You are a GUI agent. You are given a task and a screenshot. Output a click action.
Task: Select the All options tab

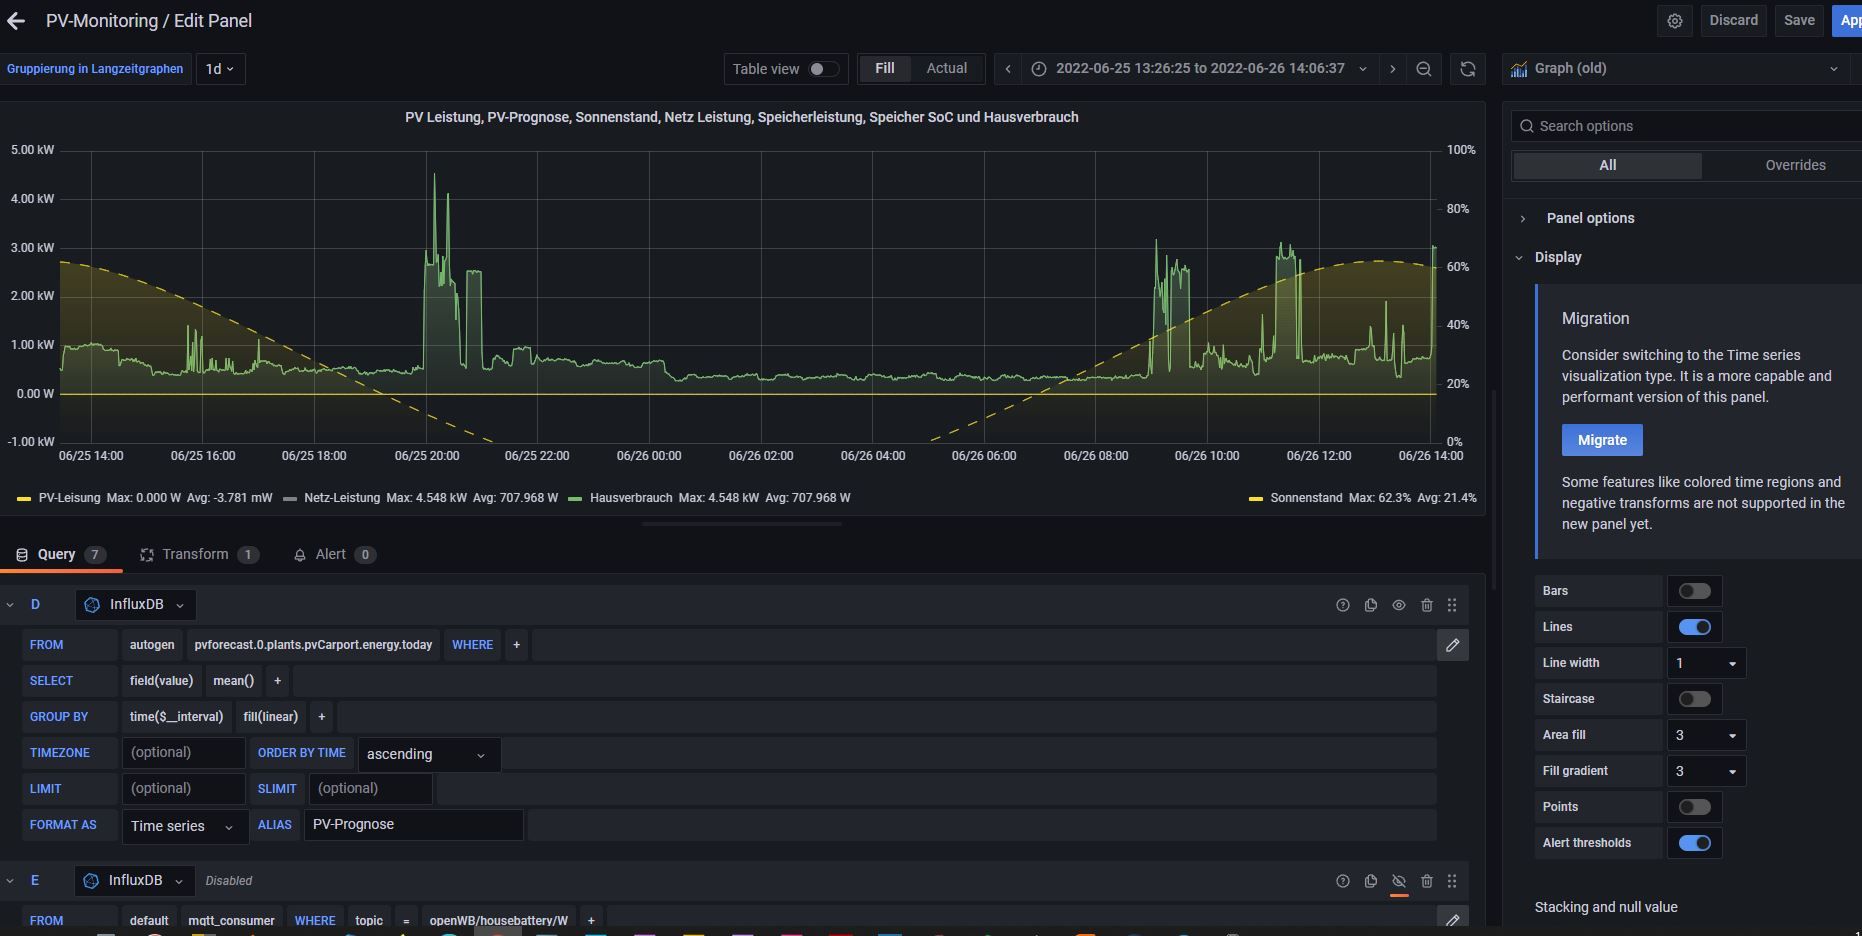coord(1607,166)
